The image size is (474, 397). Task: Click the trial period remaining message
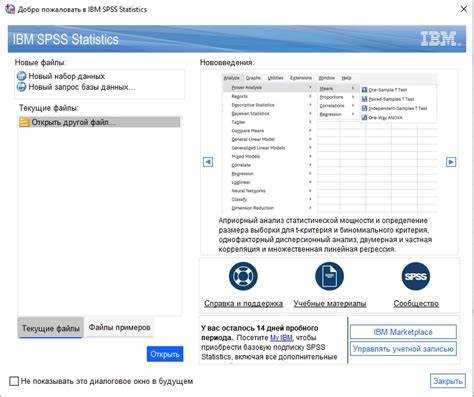point(269,342)
